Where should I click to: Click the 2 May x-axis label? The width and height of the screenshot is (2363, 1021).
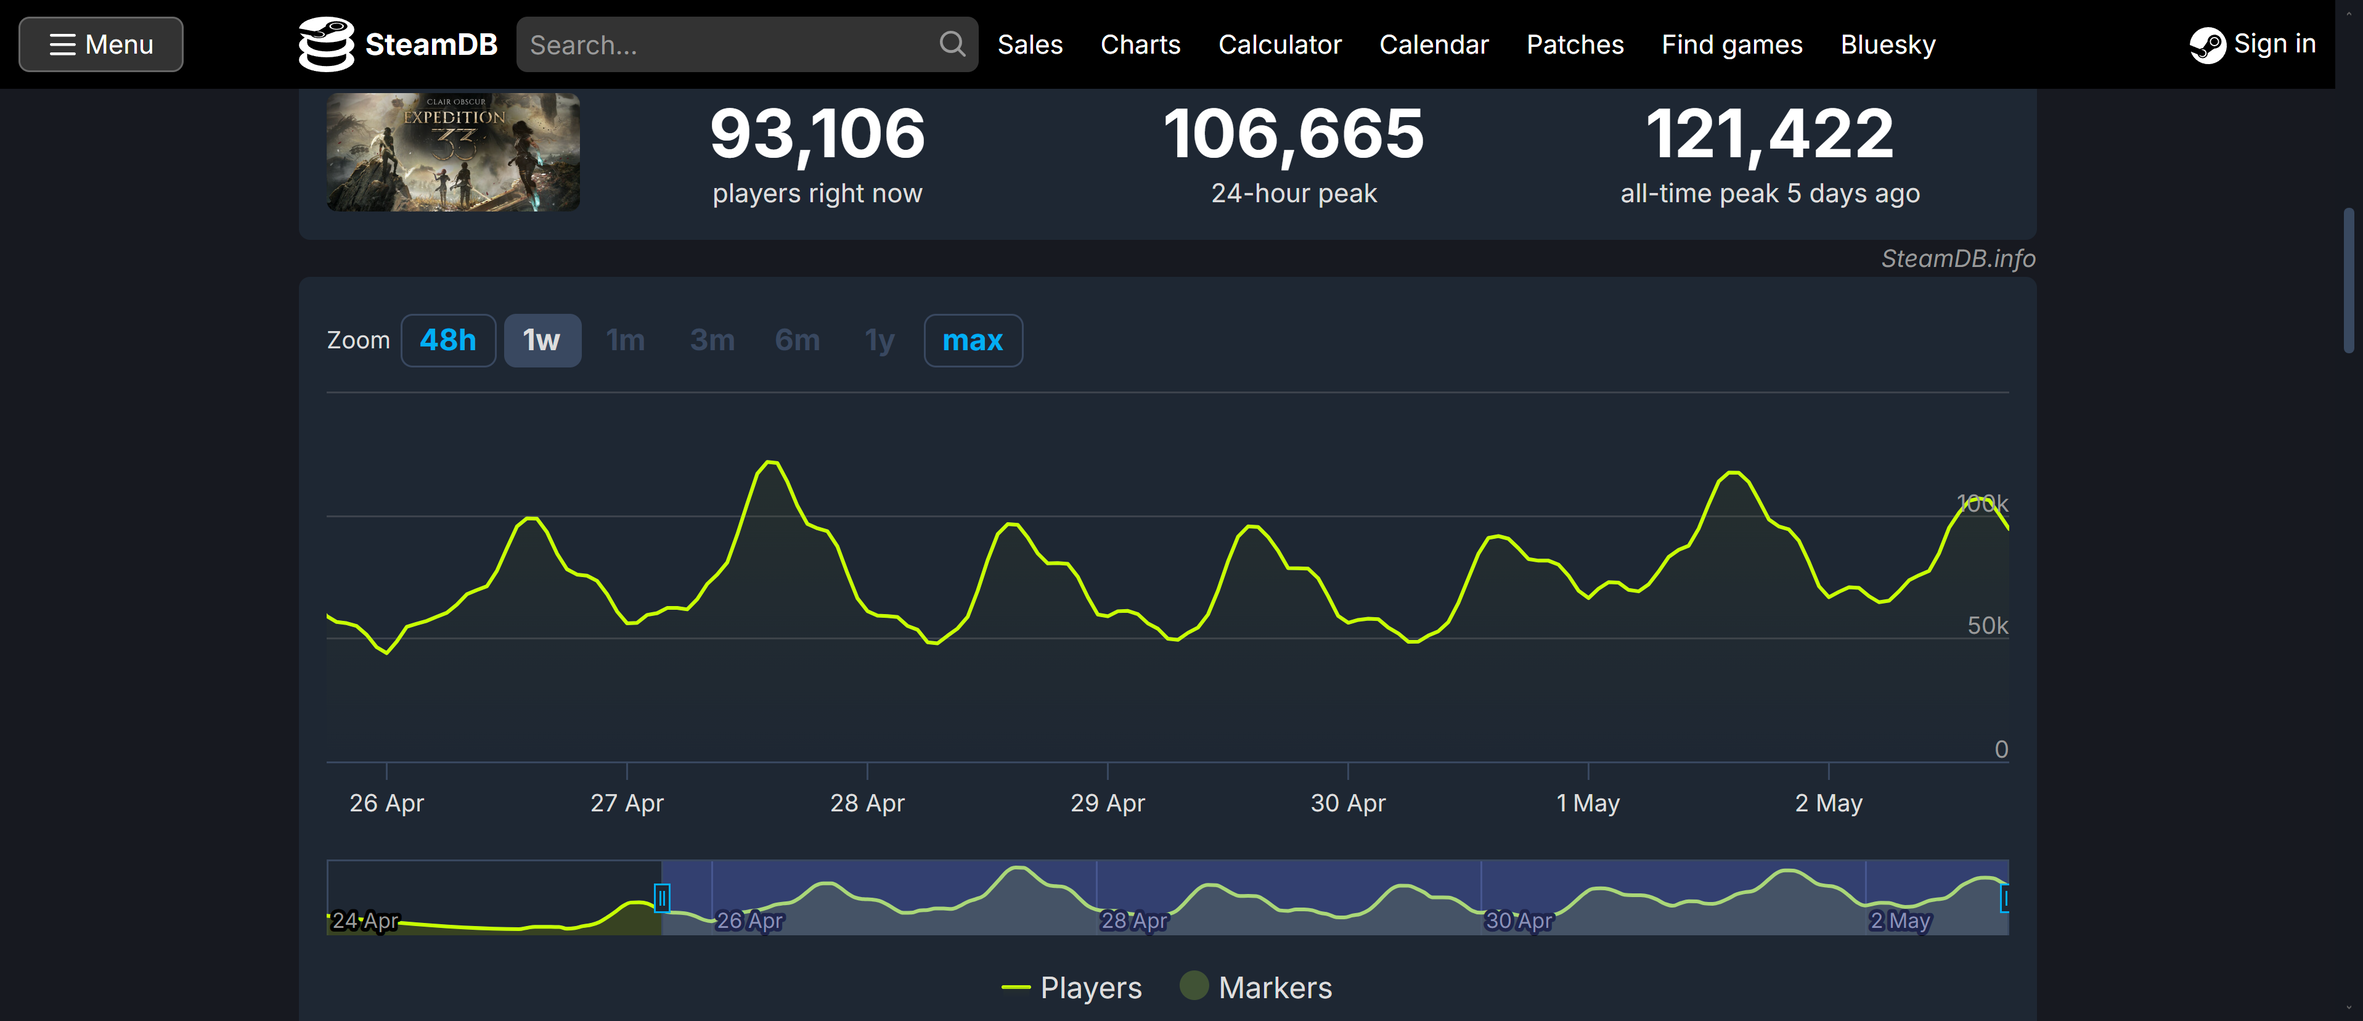pos(1828,803)
